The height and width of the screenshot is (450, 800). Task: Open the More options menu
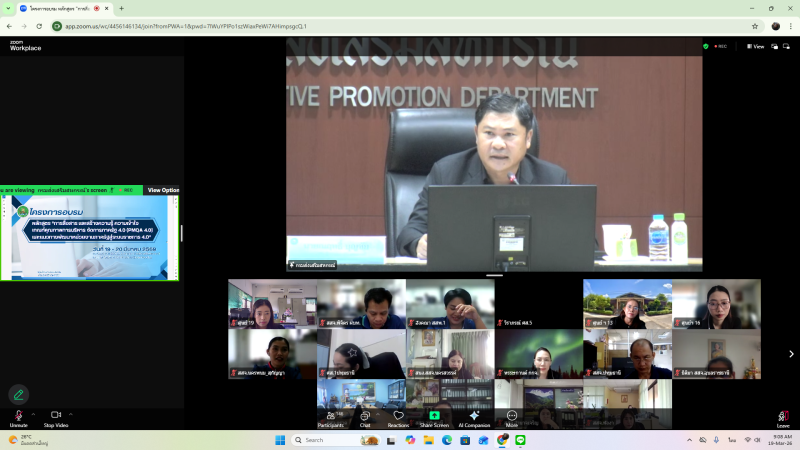[x=512, y=416]
